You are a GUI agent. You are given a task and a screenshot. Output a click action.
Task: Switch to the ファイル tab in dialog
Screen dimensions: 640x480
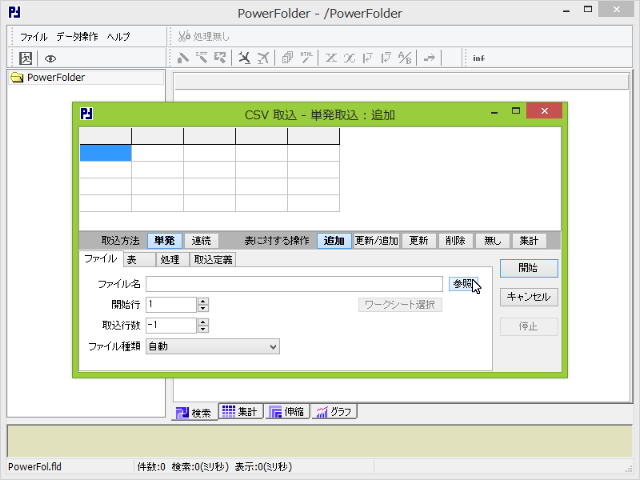point(100,259)
